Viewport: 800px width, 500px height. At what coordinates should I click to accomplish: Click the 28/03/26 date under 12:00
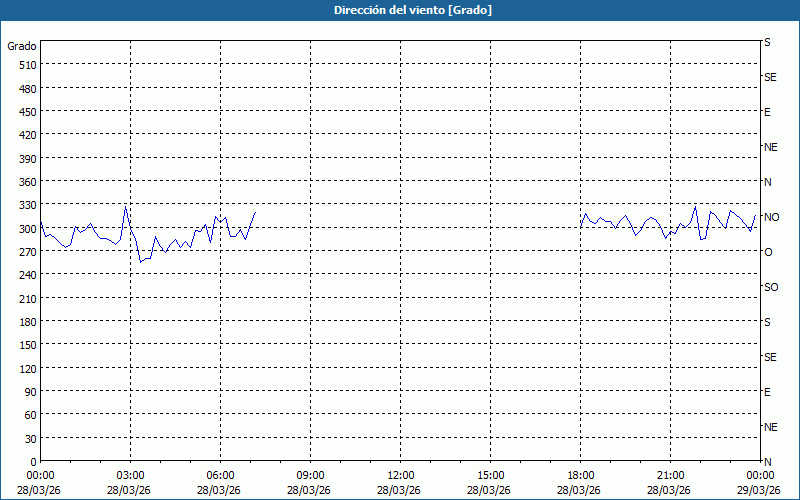tap(399, 490)
